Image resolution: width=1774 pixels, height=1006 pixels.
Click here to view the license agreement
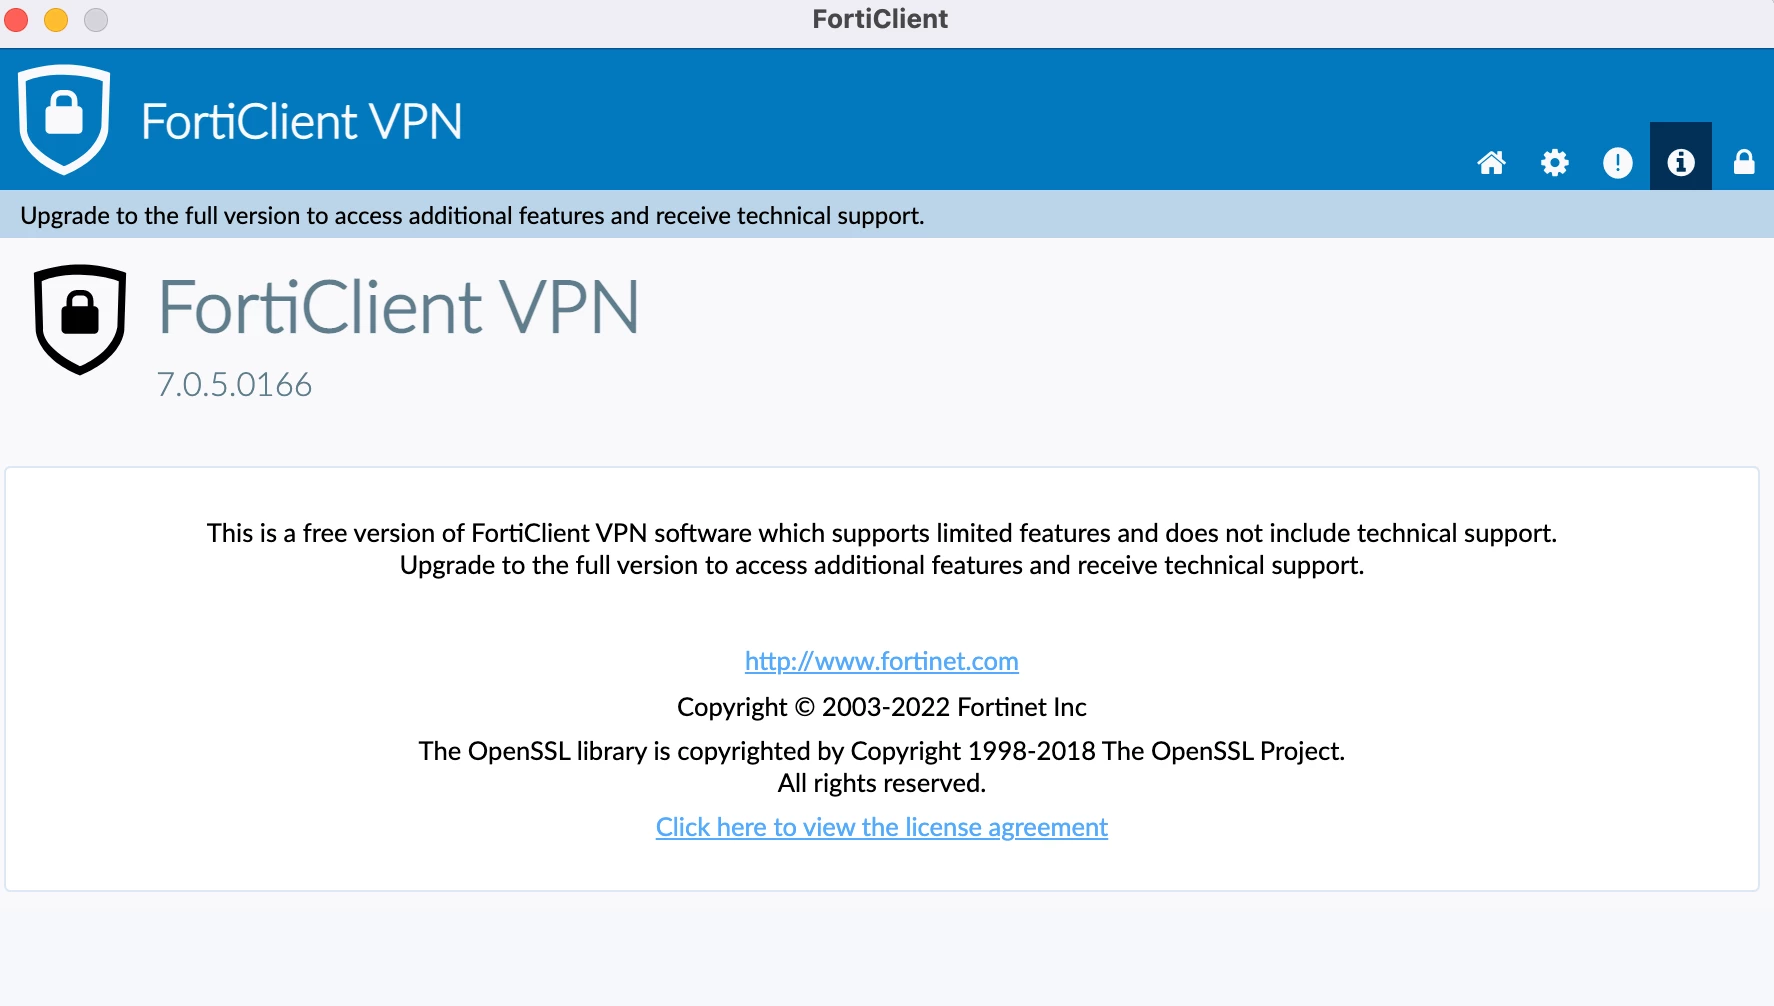881,827
